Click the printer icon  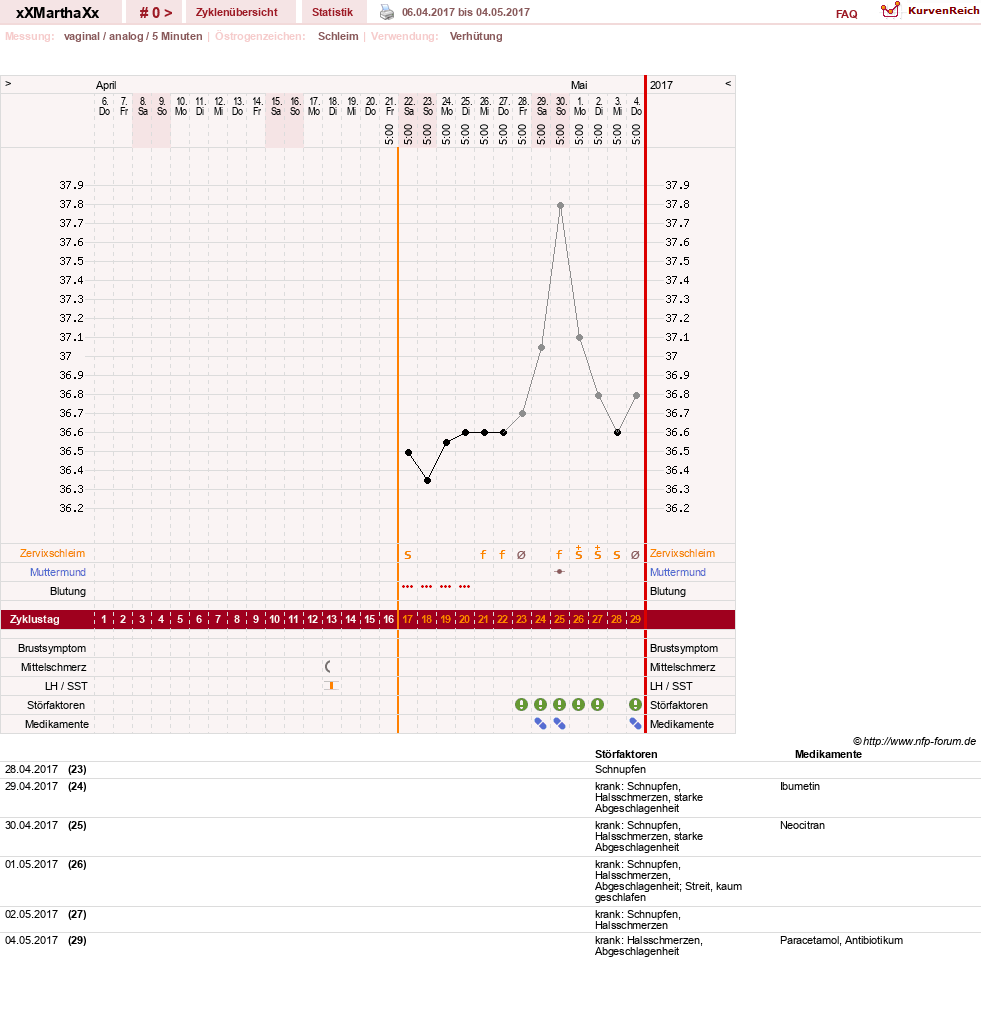tap(387, 12)
